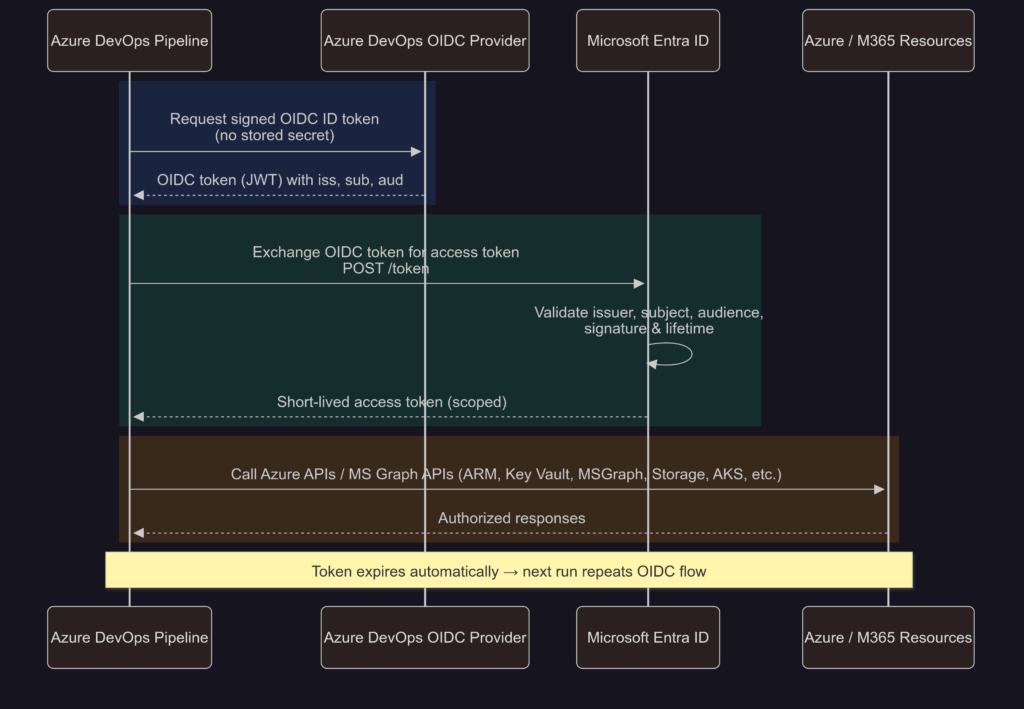Click the top Microsoft Entra ID box
Screen dimensions: 1024x709
[x=648, y=41]
